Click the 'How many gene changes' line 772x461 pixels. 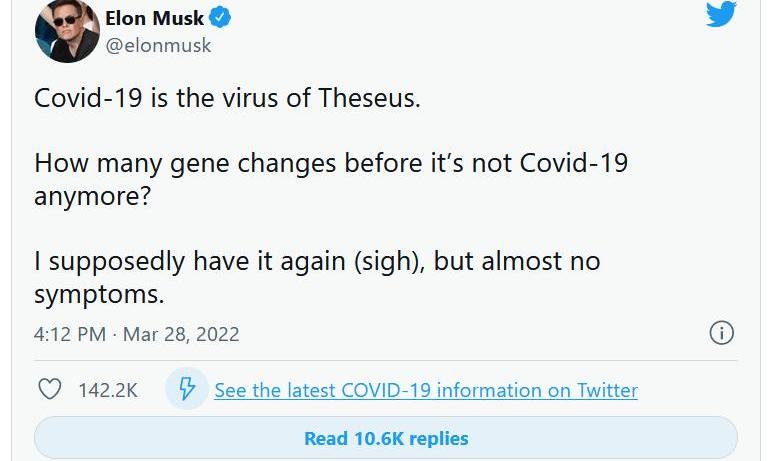coord(331,163)
